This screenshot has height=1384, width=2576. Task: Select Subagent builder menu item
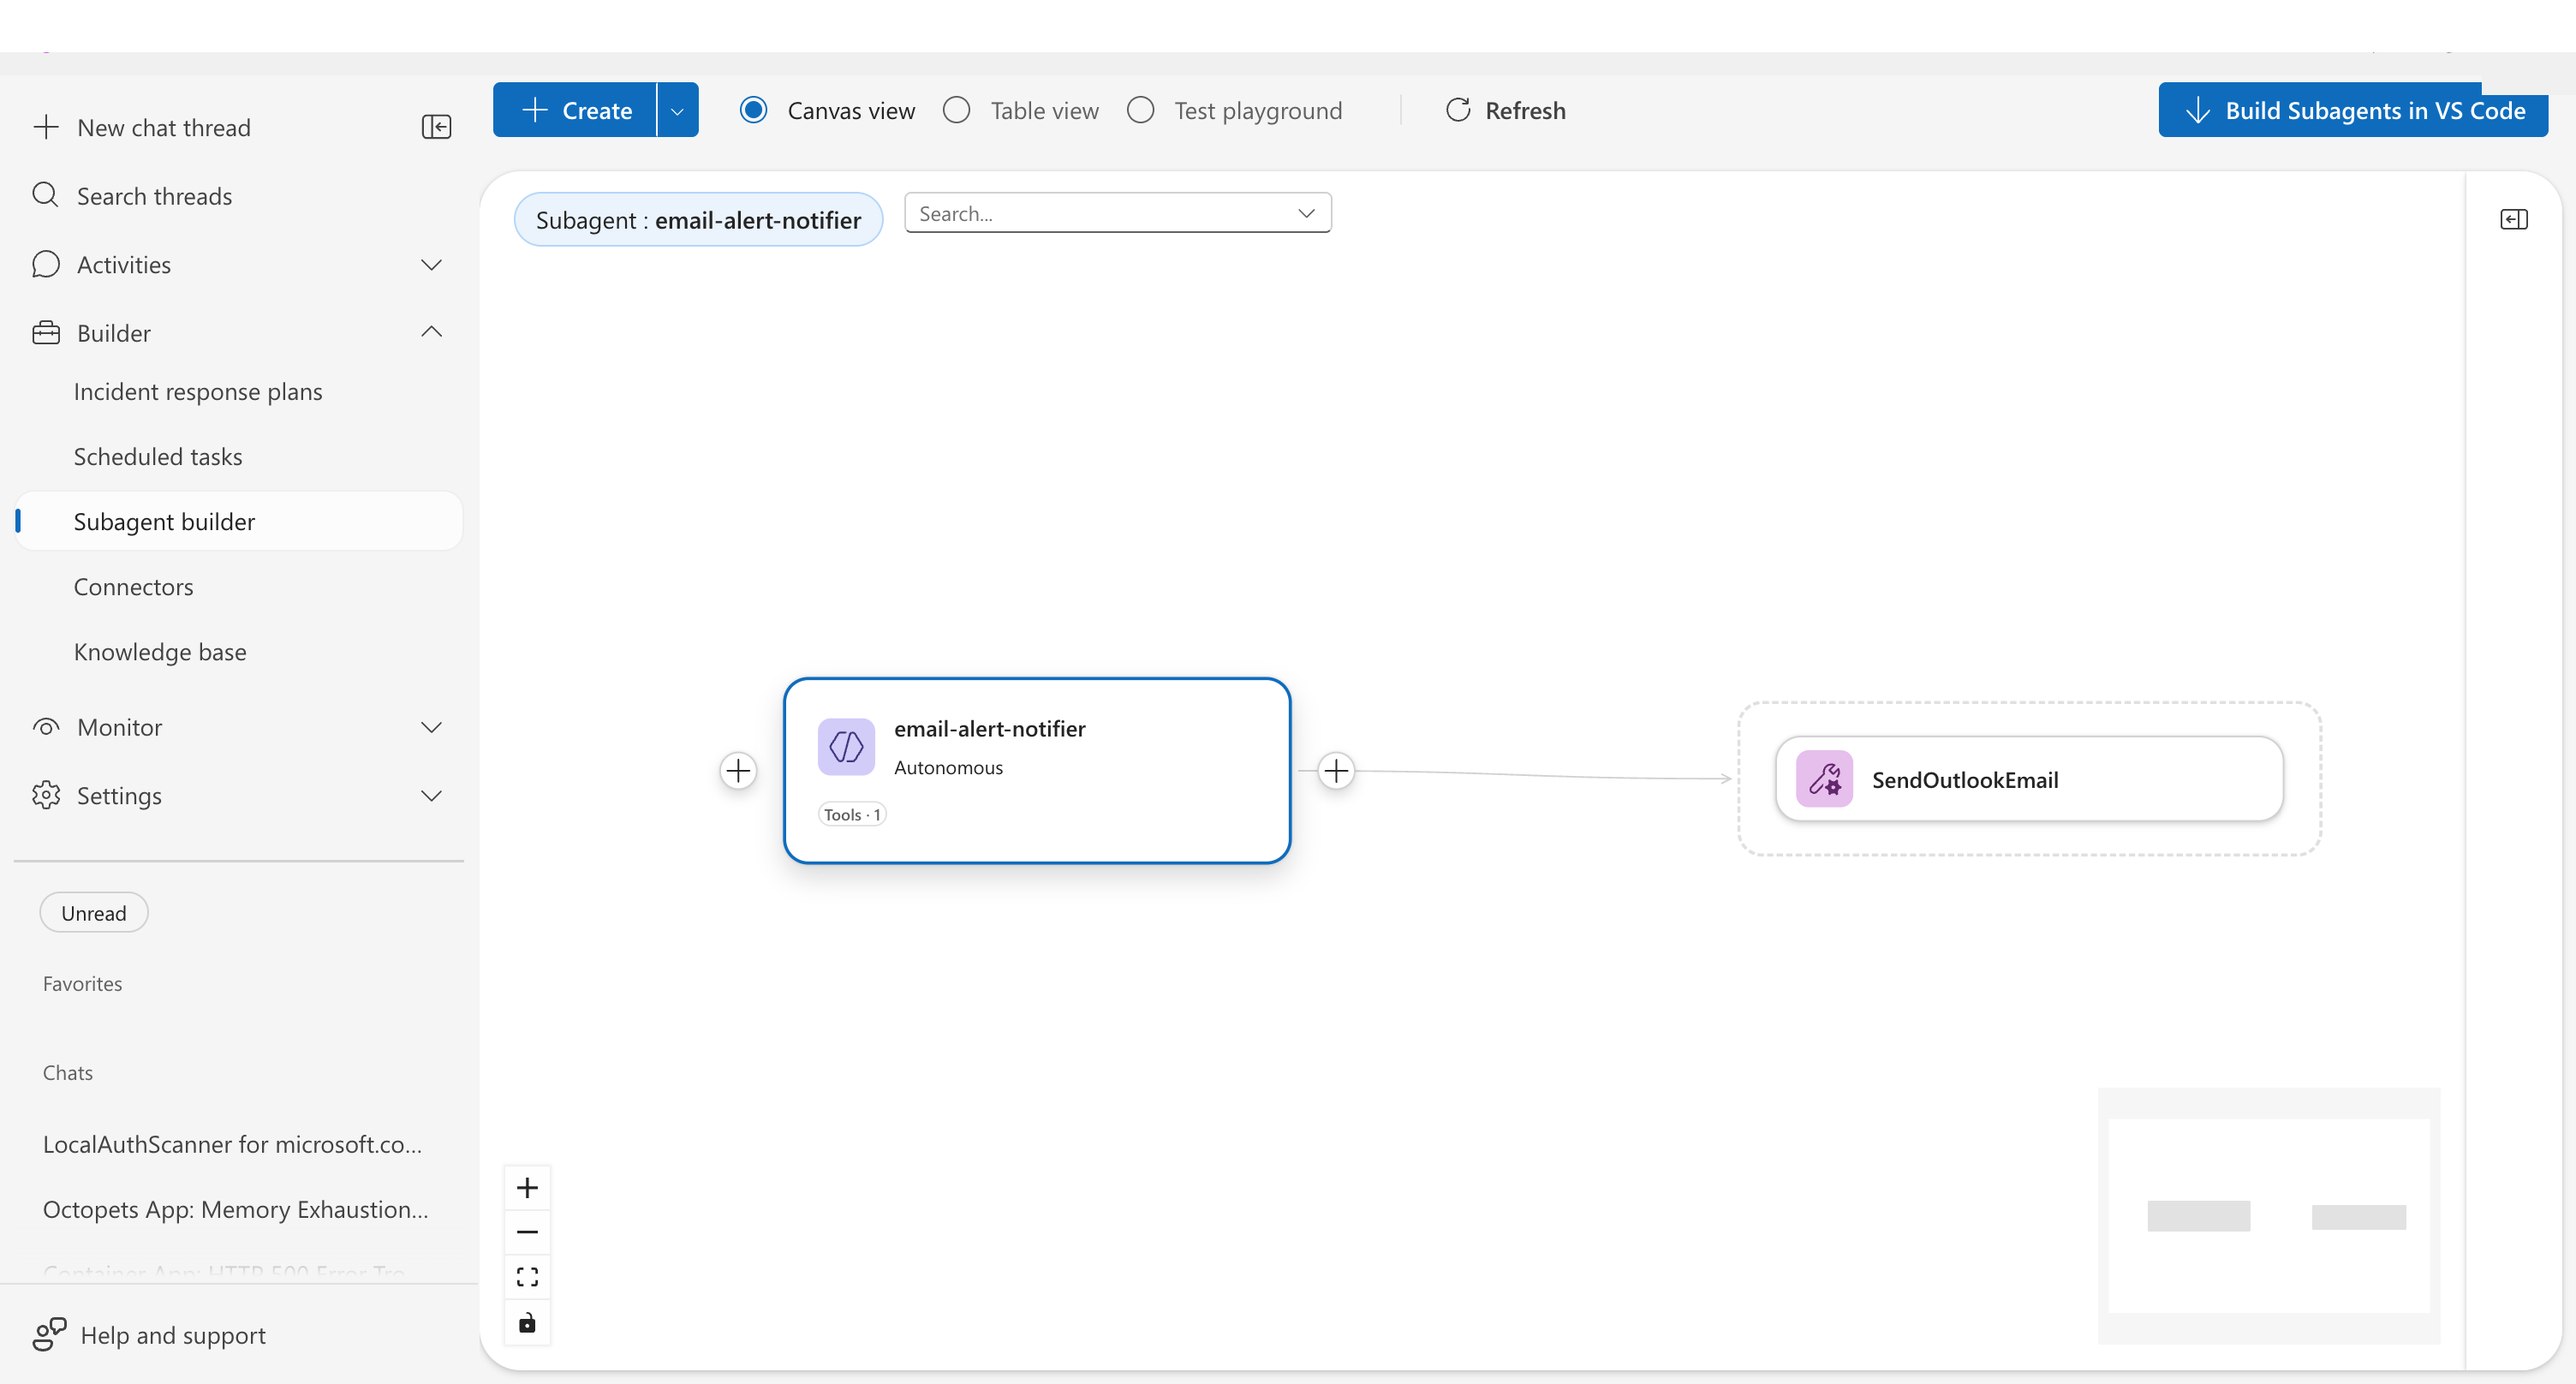[239, 521]
